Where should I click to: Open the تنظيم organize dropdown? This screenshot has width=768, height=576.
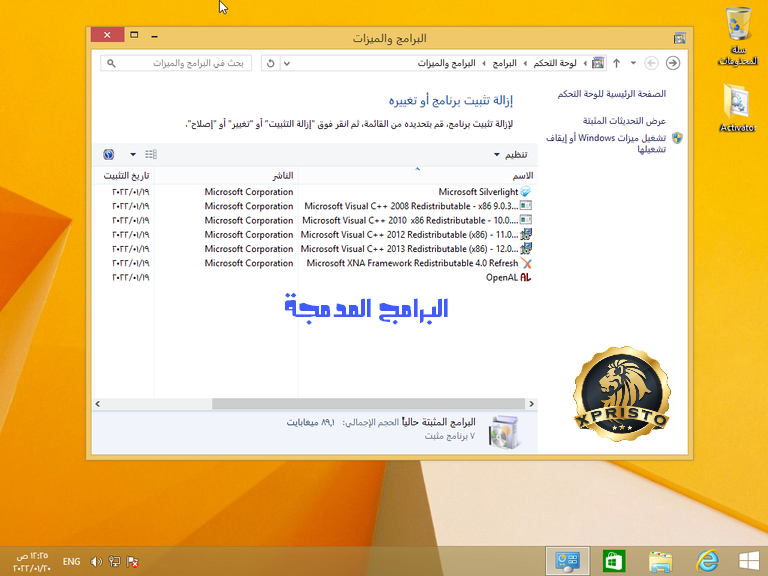point(510,155)
